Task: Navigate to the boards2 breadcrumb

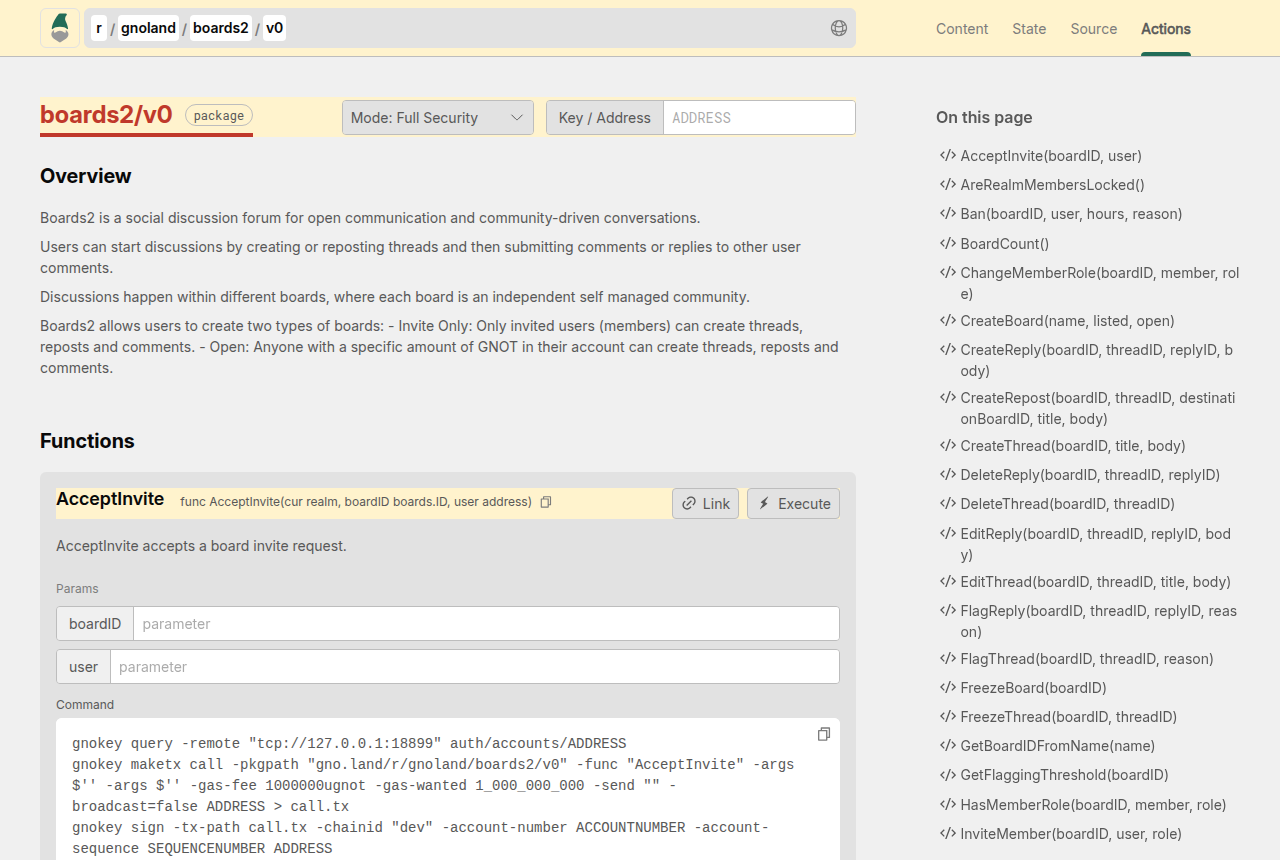Action: (x=221, y=28)
